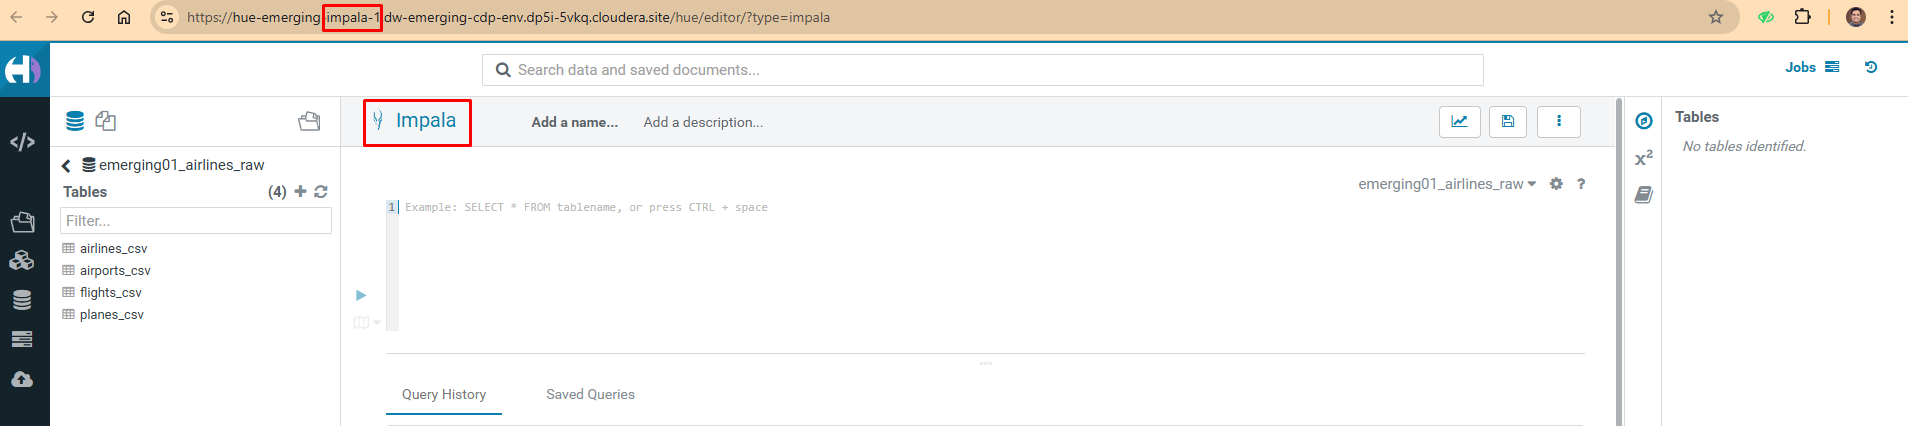The height and width of the screenshot is (426, 1908).
Task: Select the planes_csv table
Action: click(x=112, y=314)
